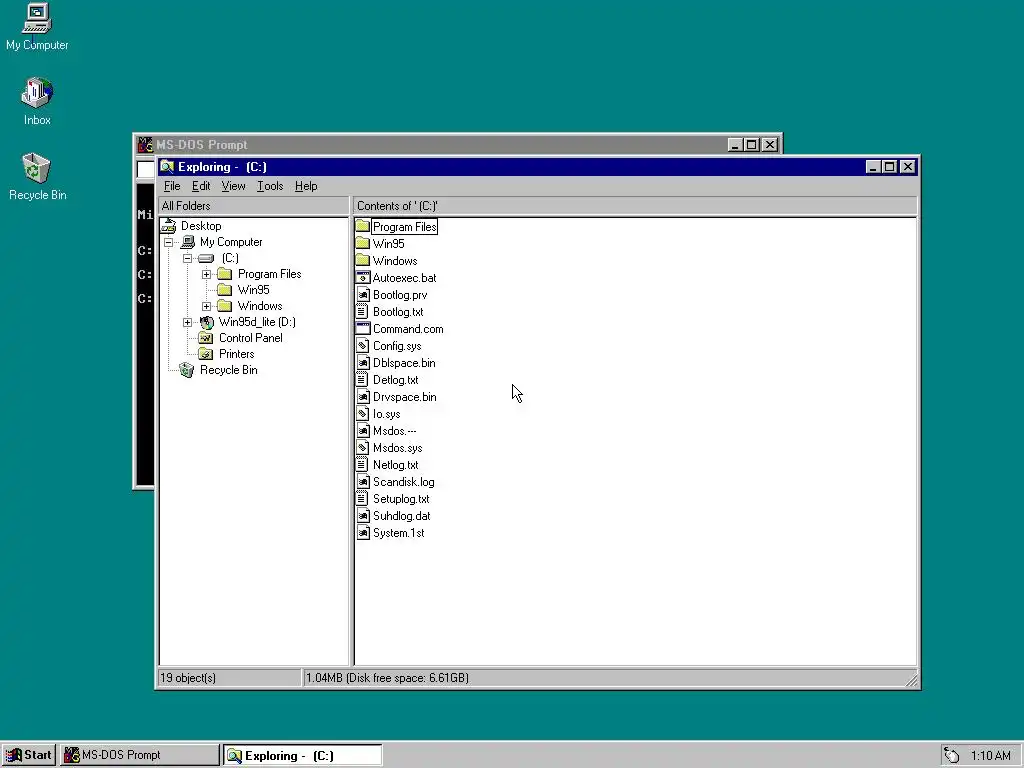The width and height of the screenshot is (1024, 768).
Task: Maximize the Exploring - (C:) window
Action: tap(889, 167)
